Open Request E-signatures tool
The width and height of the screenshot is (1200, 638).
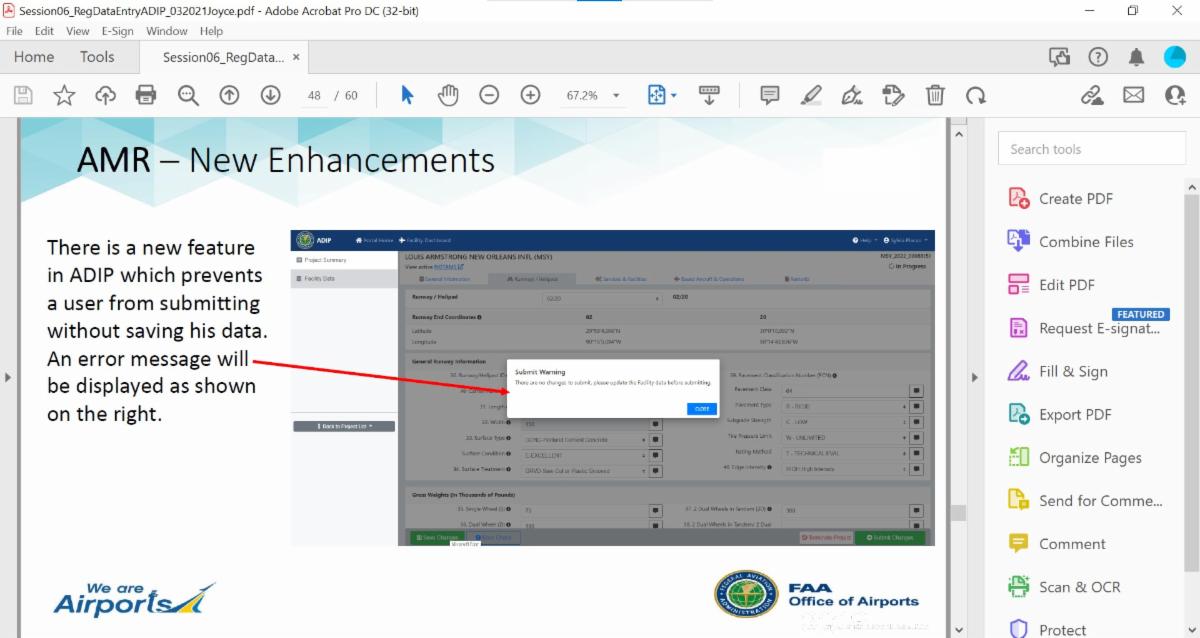1085,328
